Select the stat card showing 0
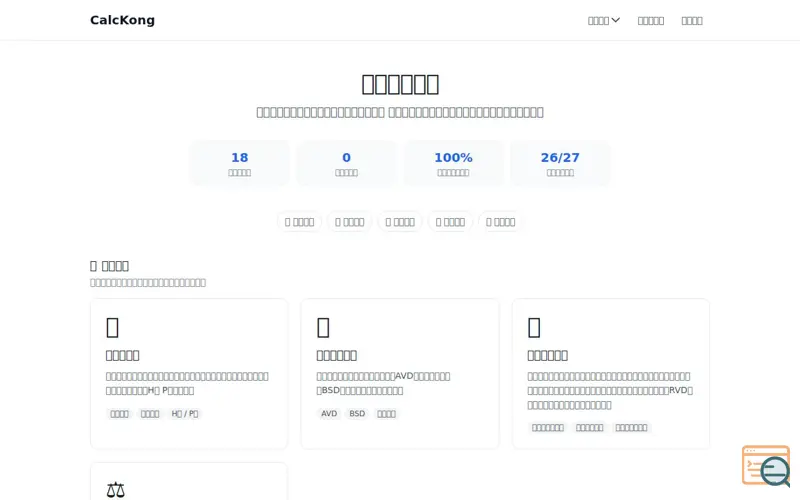Image resolution: width=800 pixels, height=500 pixels. click(346, 163)
